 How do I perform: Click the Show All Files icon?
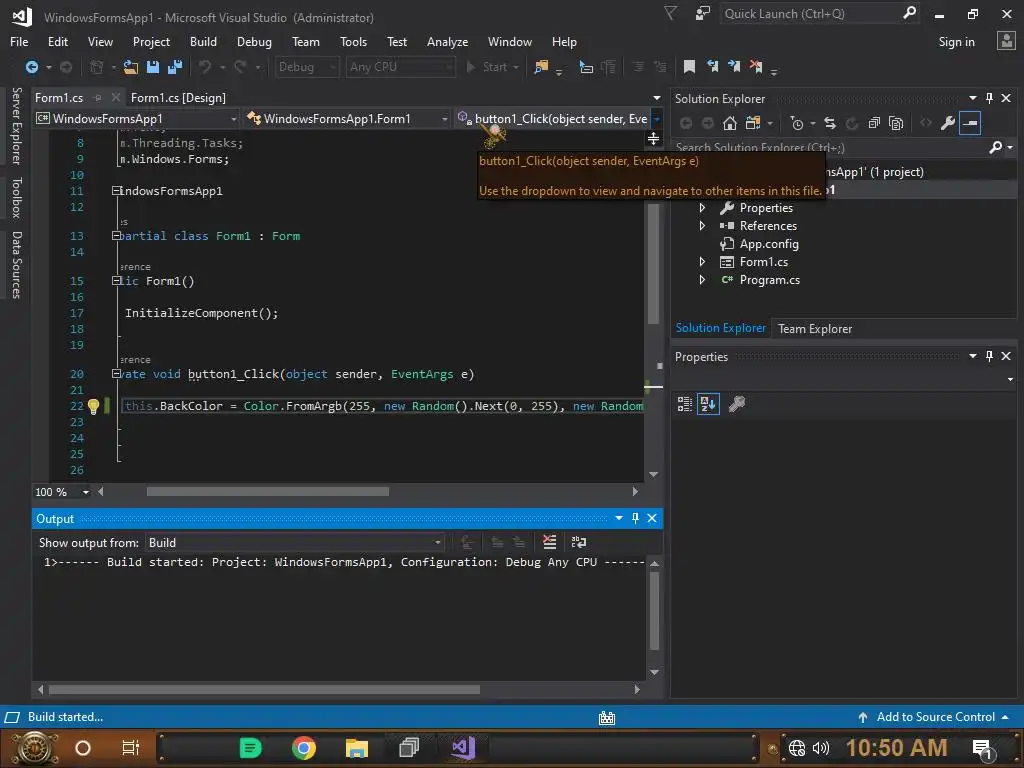(897, 123)
